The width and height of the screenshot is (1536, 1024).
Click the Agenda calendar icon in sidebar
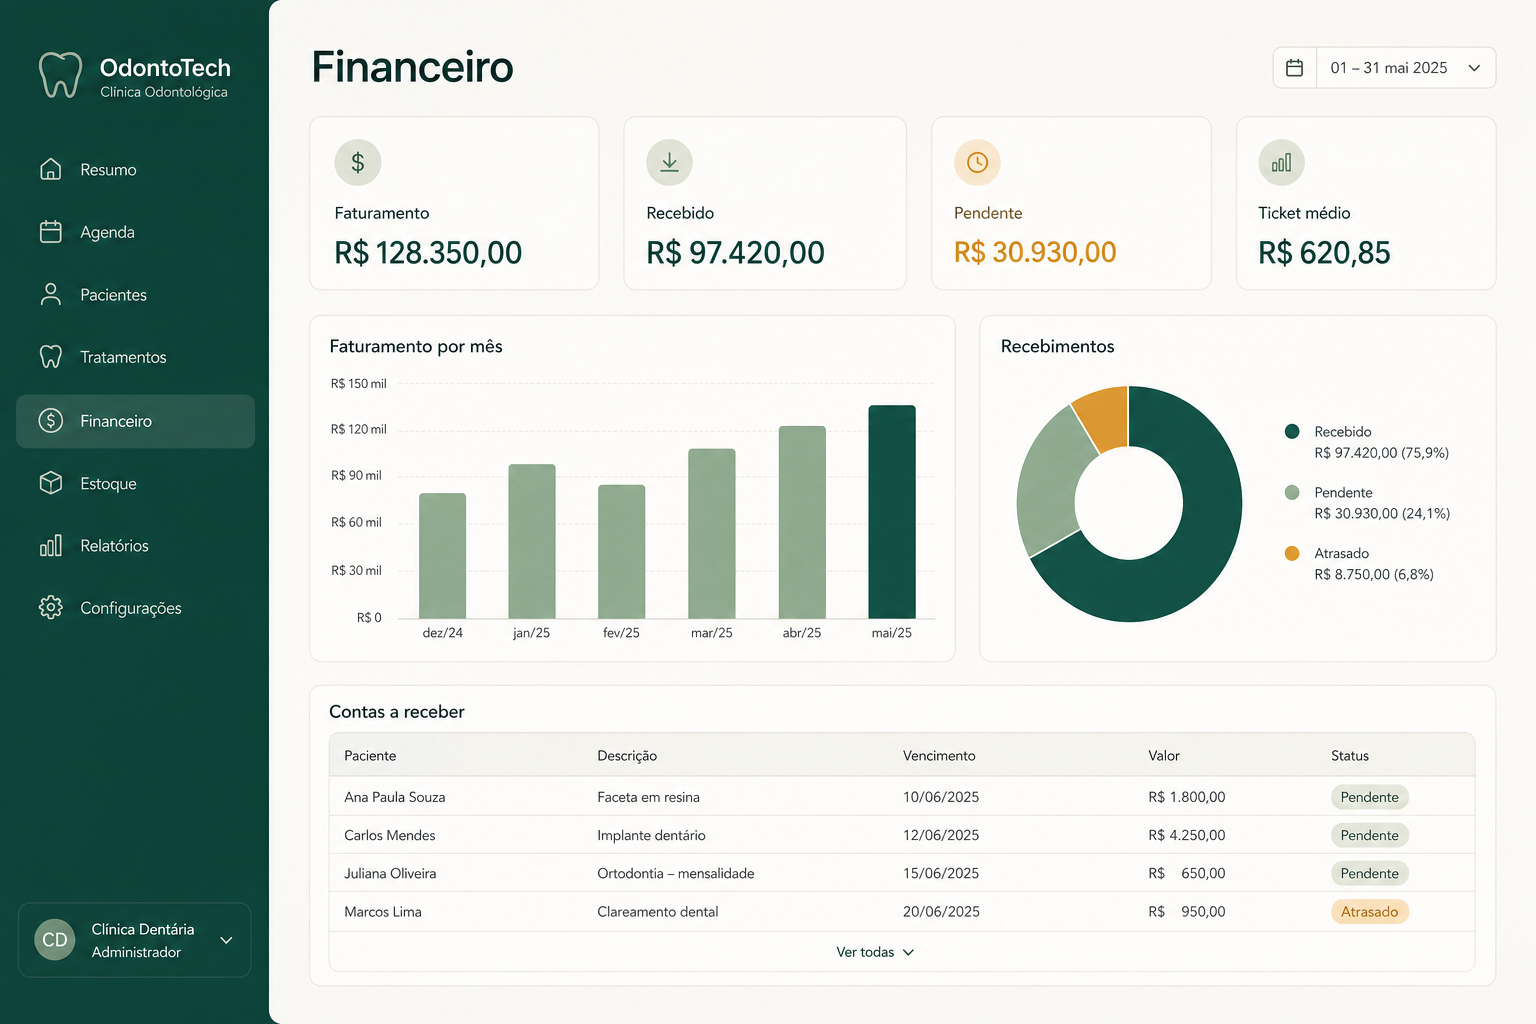[x=51, y=232]
